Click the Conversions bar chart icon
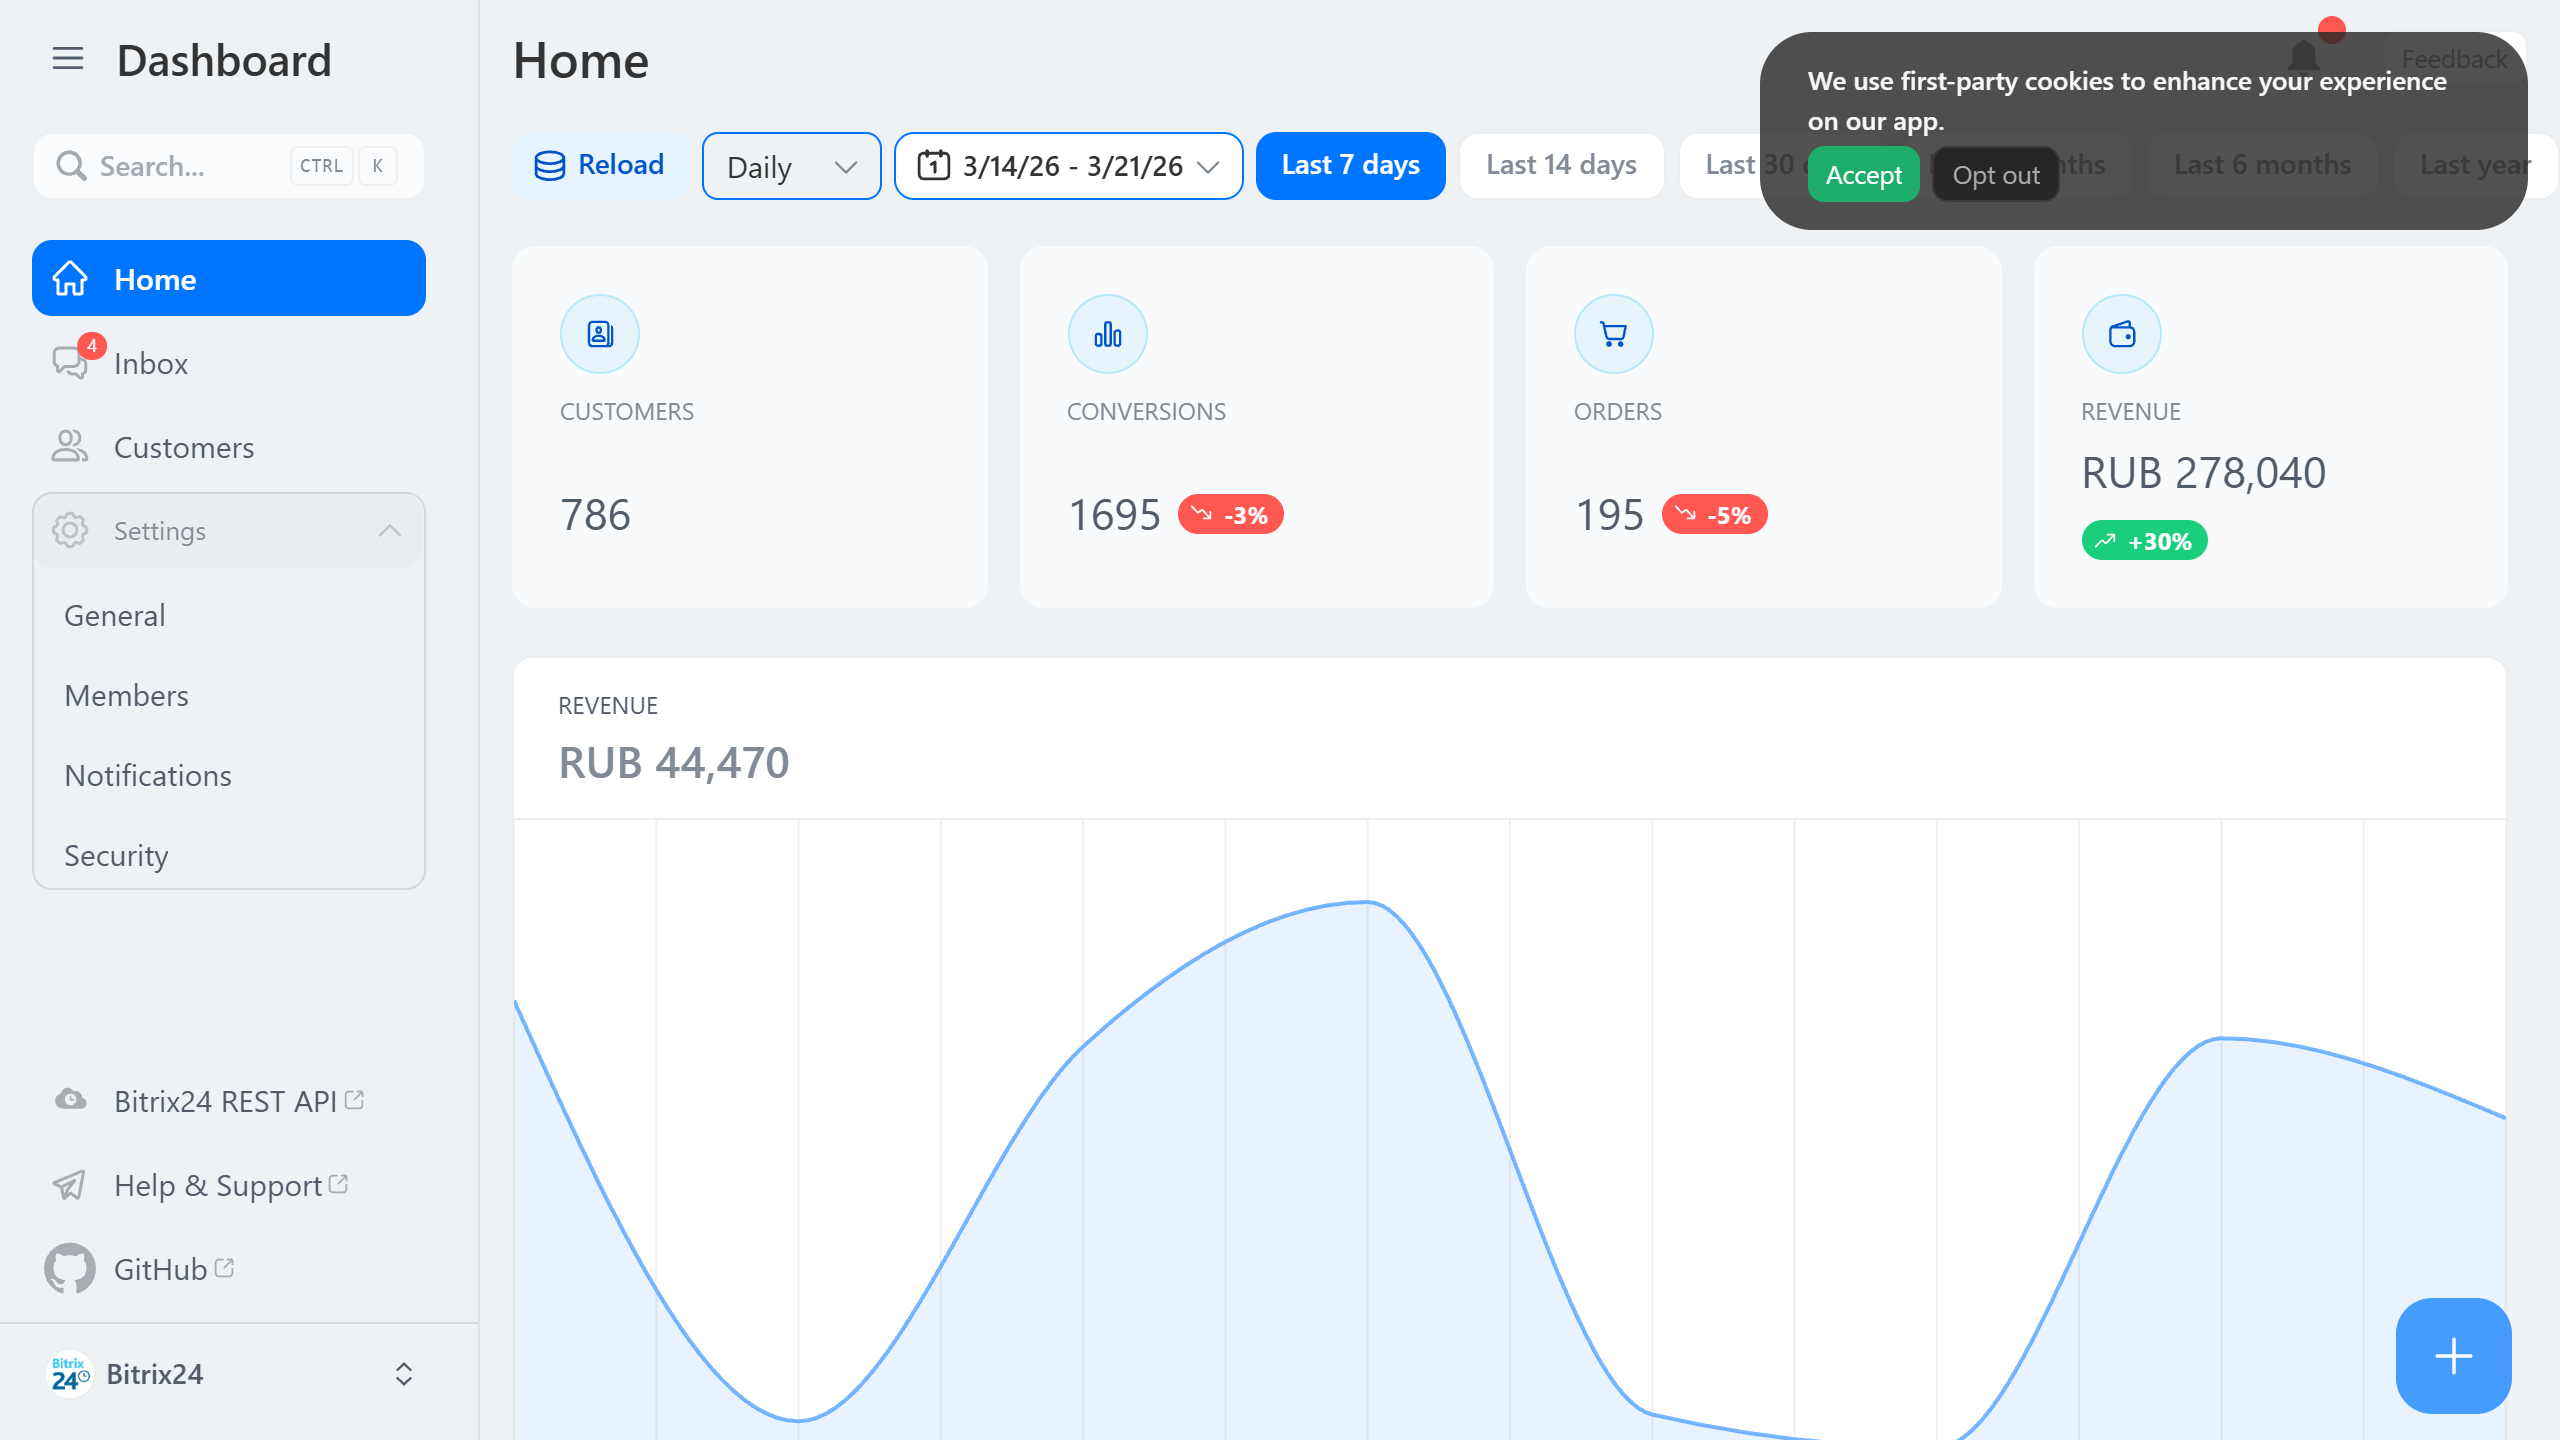Screen dimensions: 2560x1440 1107,333
